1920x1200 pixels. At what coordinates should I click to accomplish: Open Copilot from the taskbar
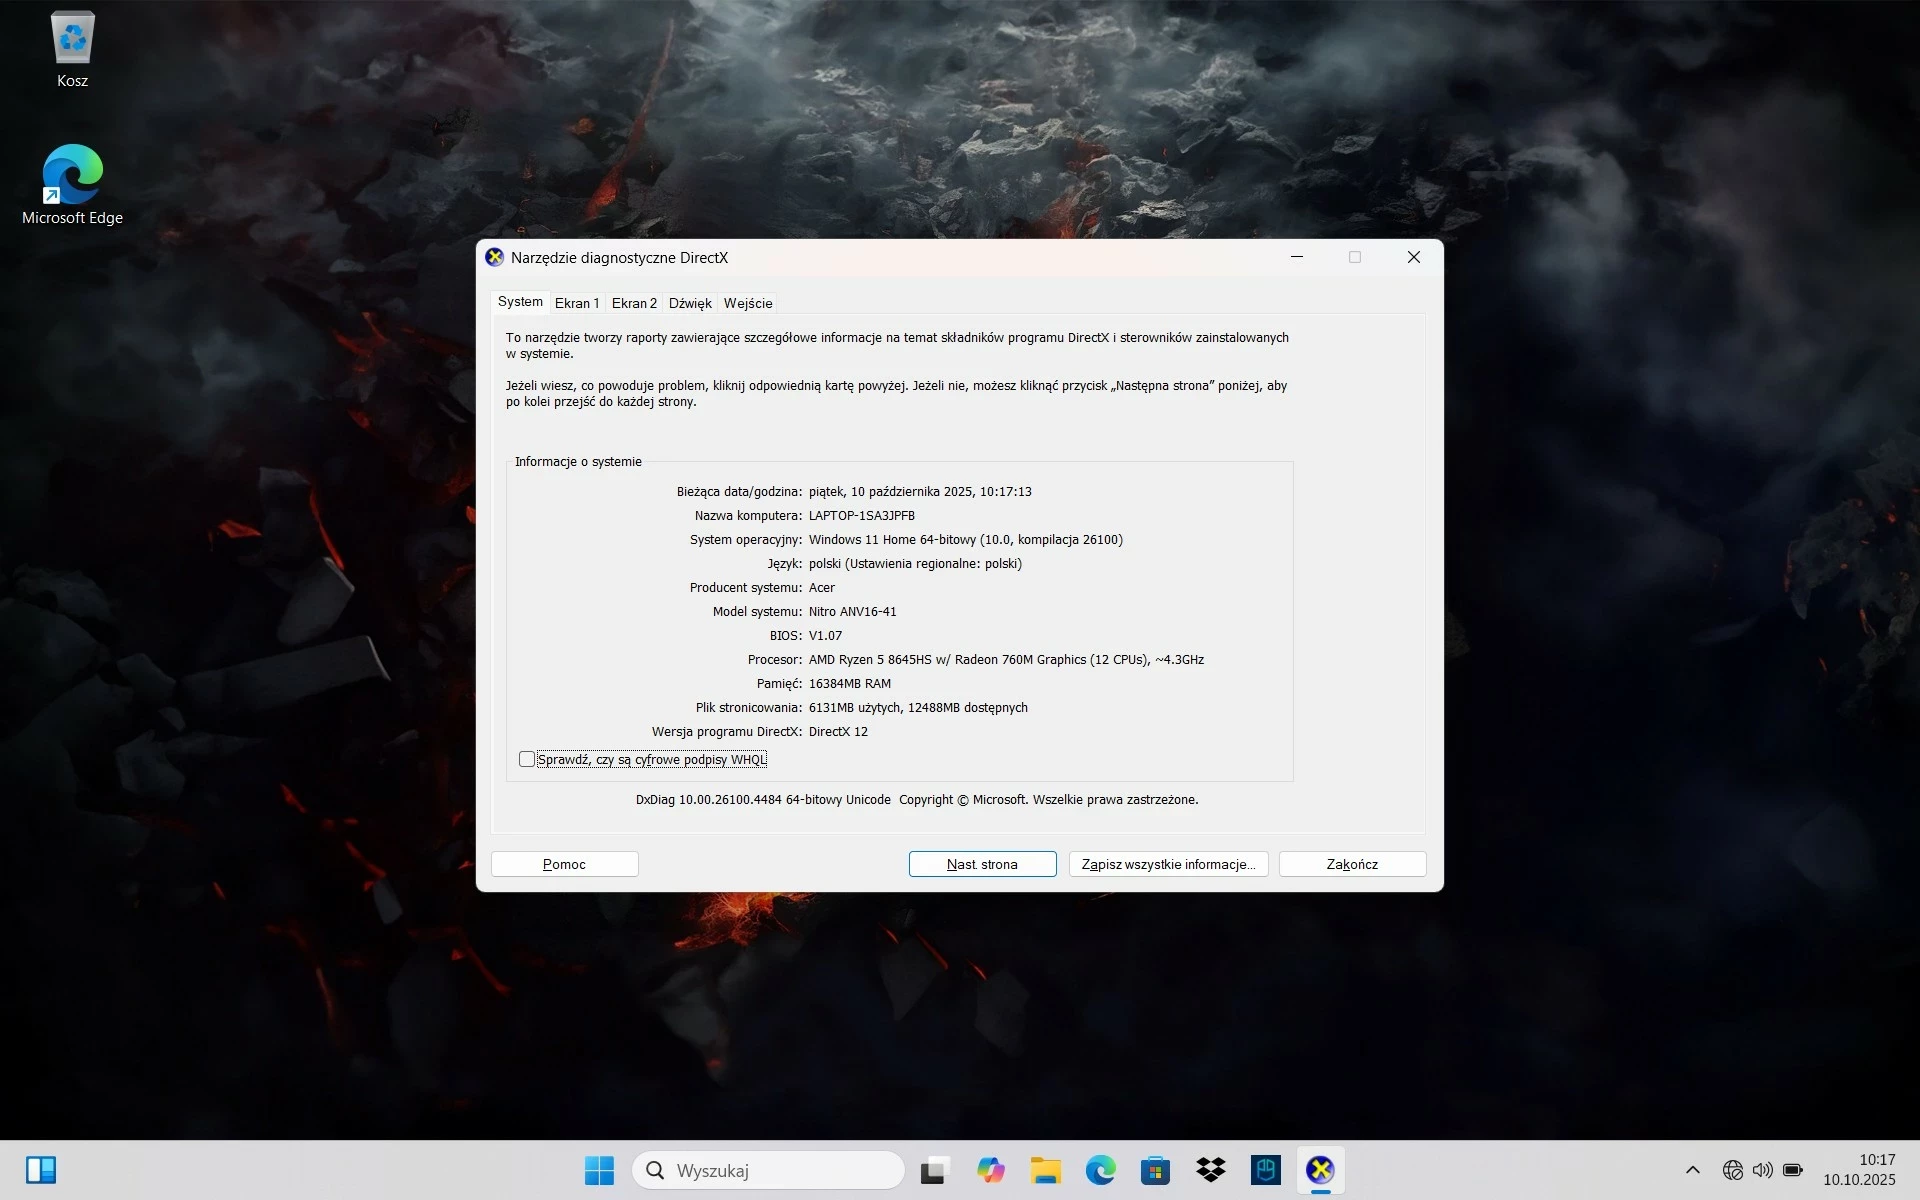coord(990,1170)
